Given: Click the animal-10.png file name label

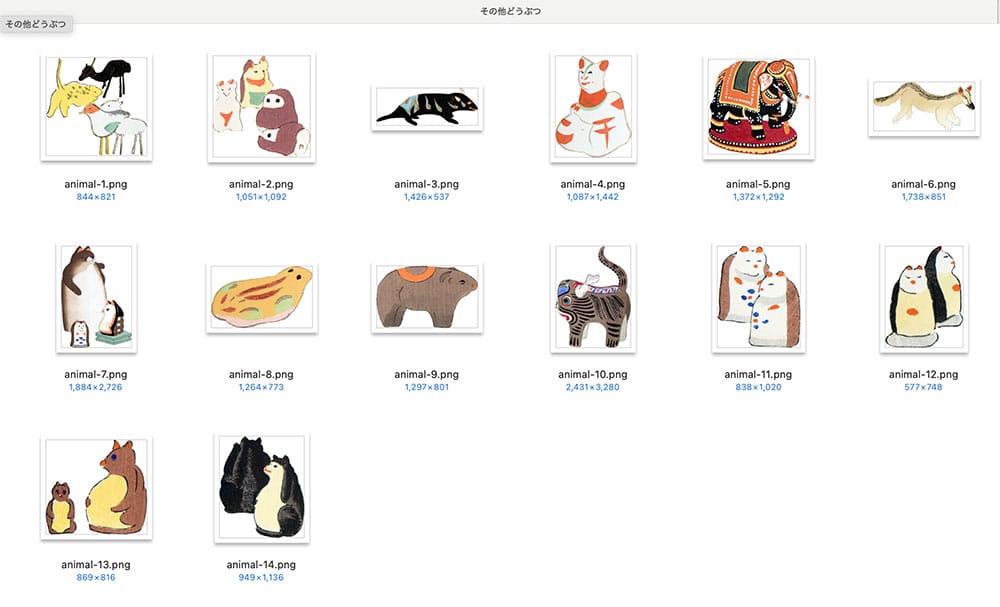Looking at the screenshot, I should [592, 375].
